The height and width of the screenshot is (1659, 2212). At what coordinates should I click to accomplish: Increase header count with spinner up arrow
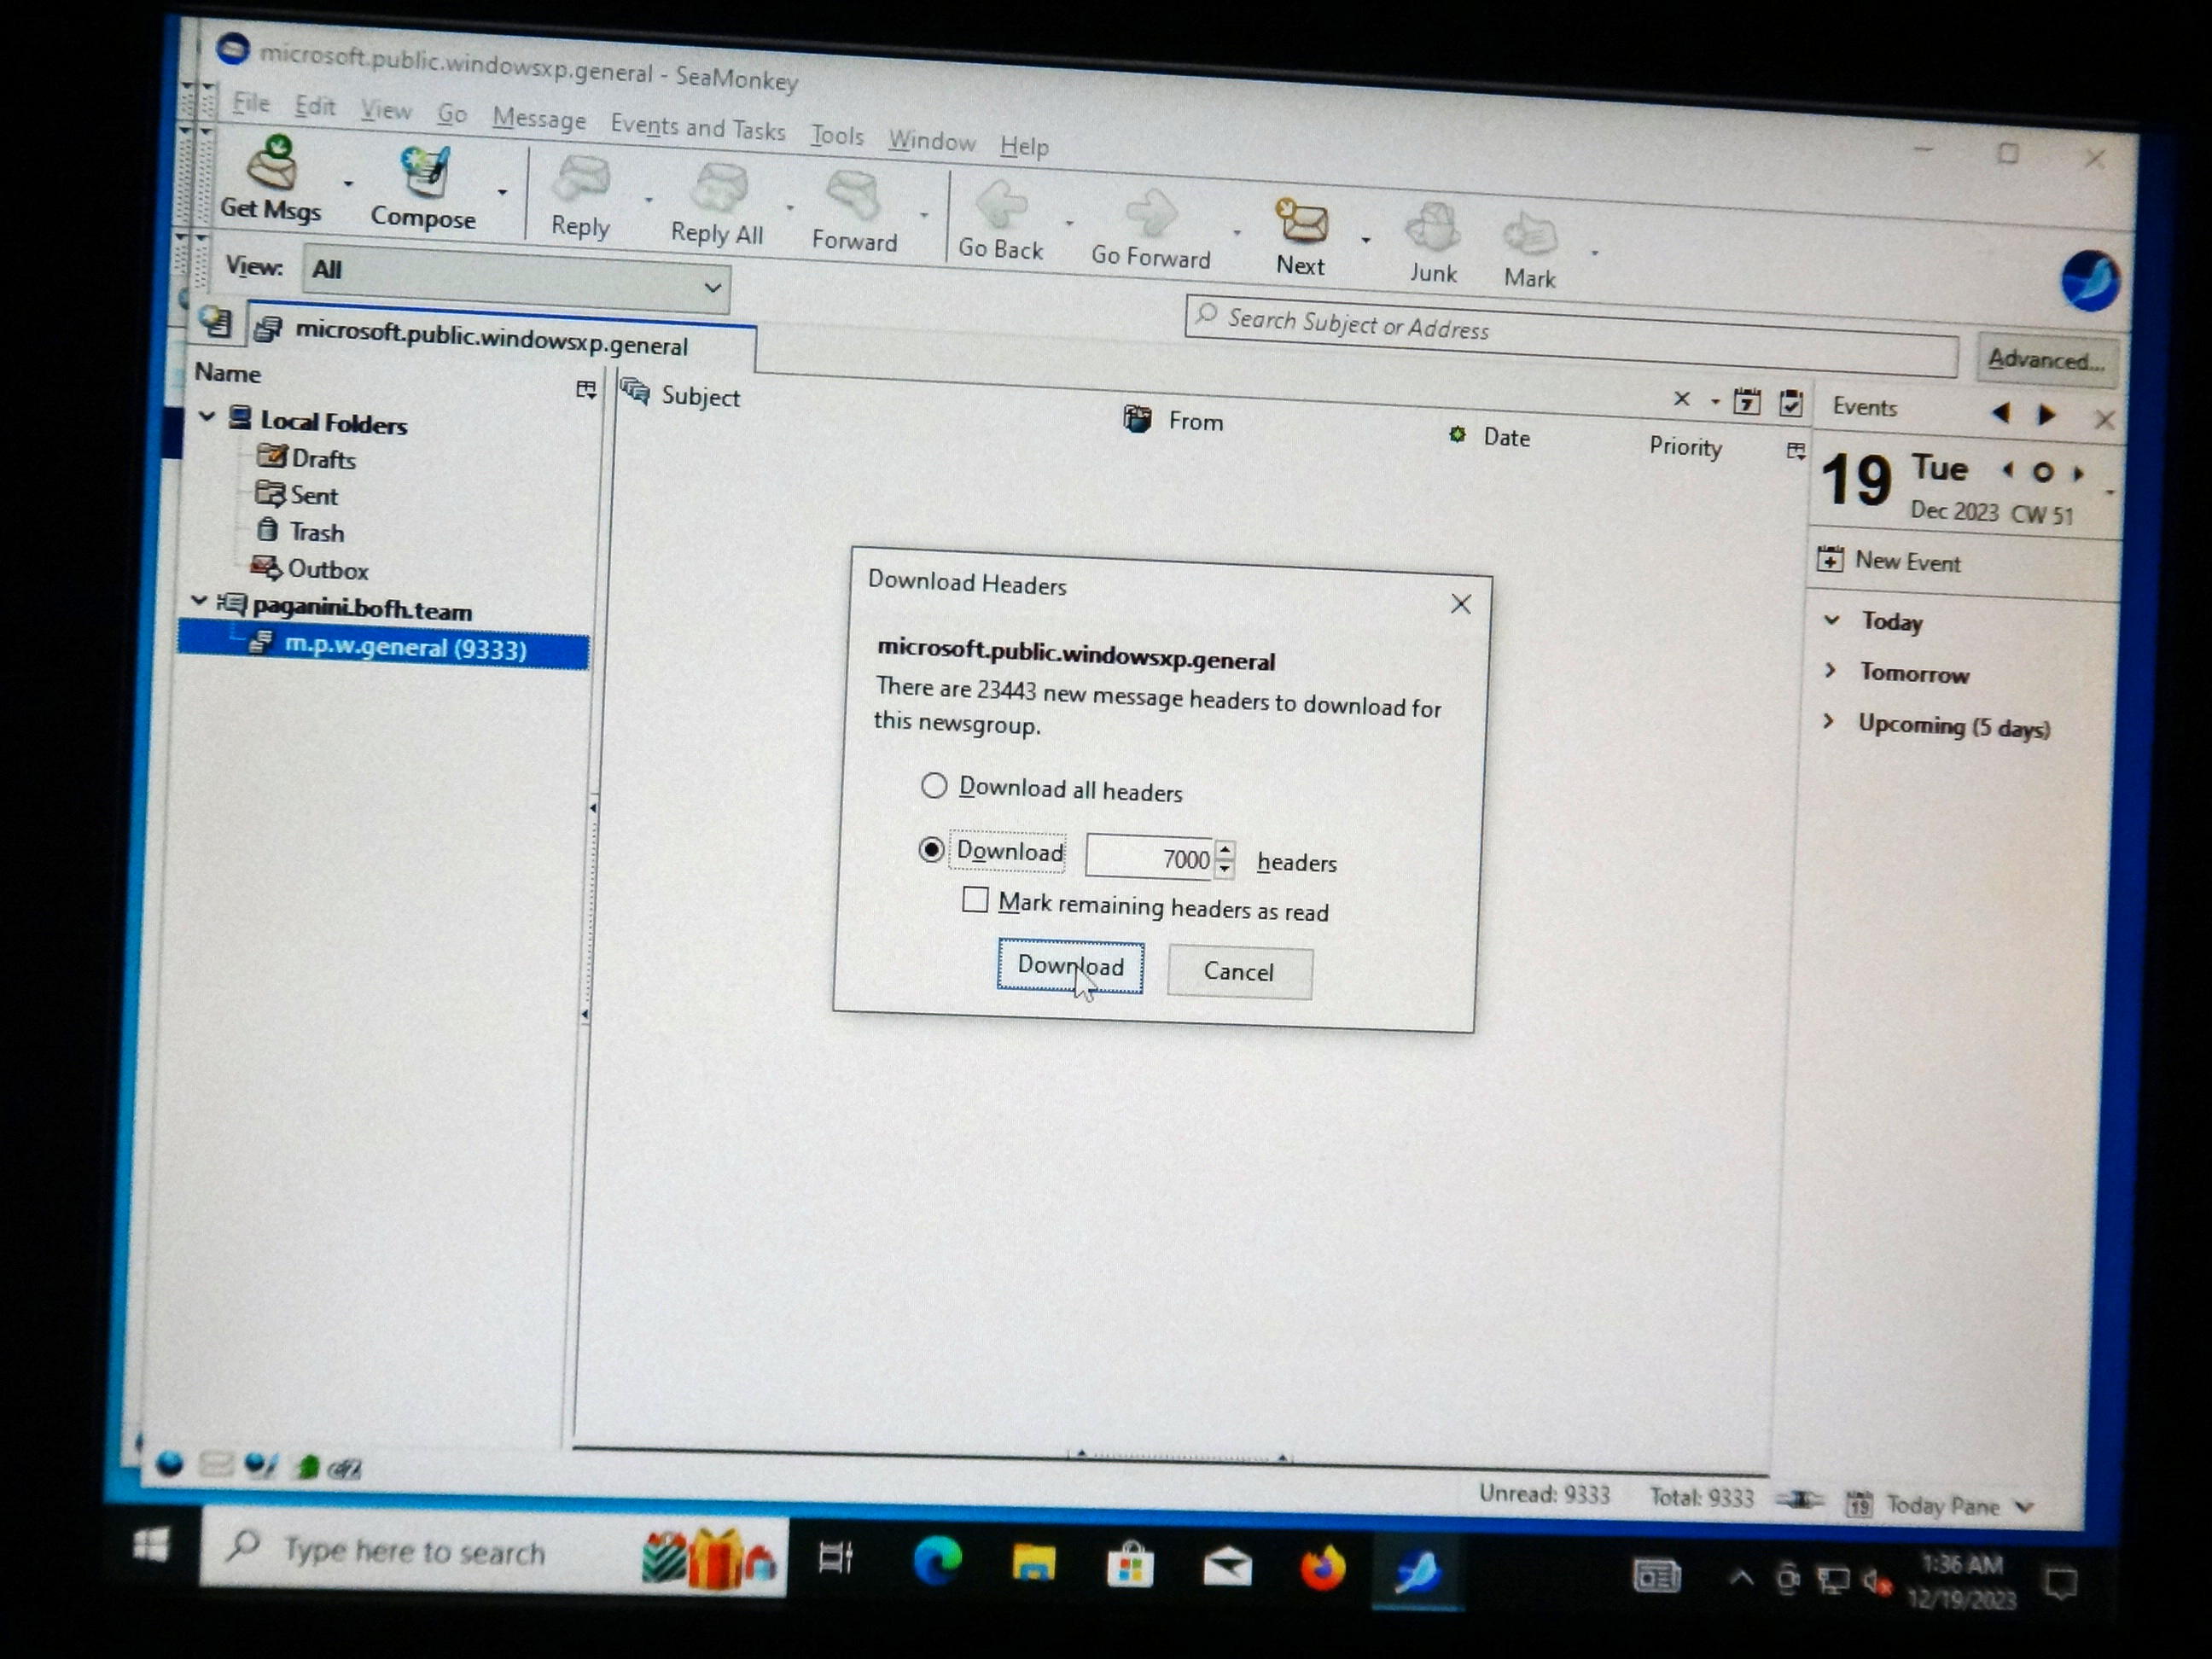(1225, 849)
